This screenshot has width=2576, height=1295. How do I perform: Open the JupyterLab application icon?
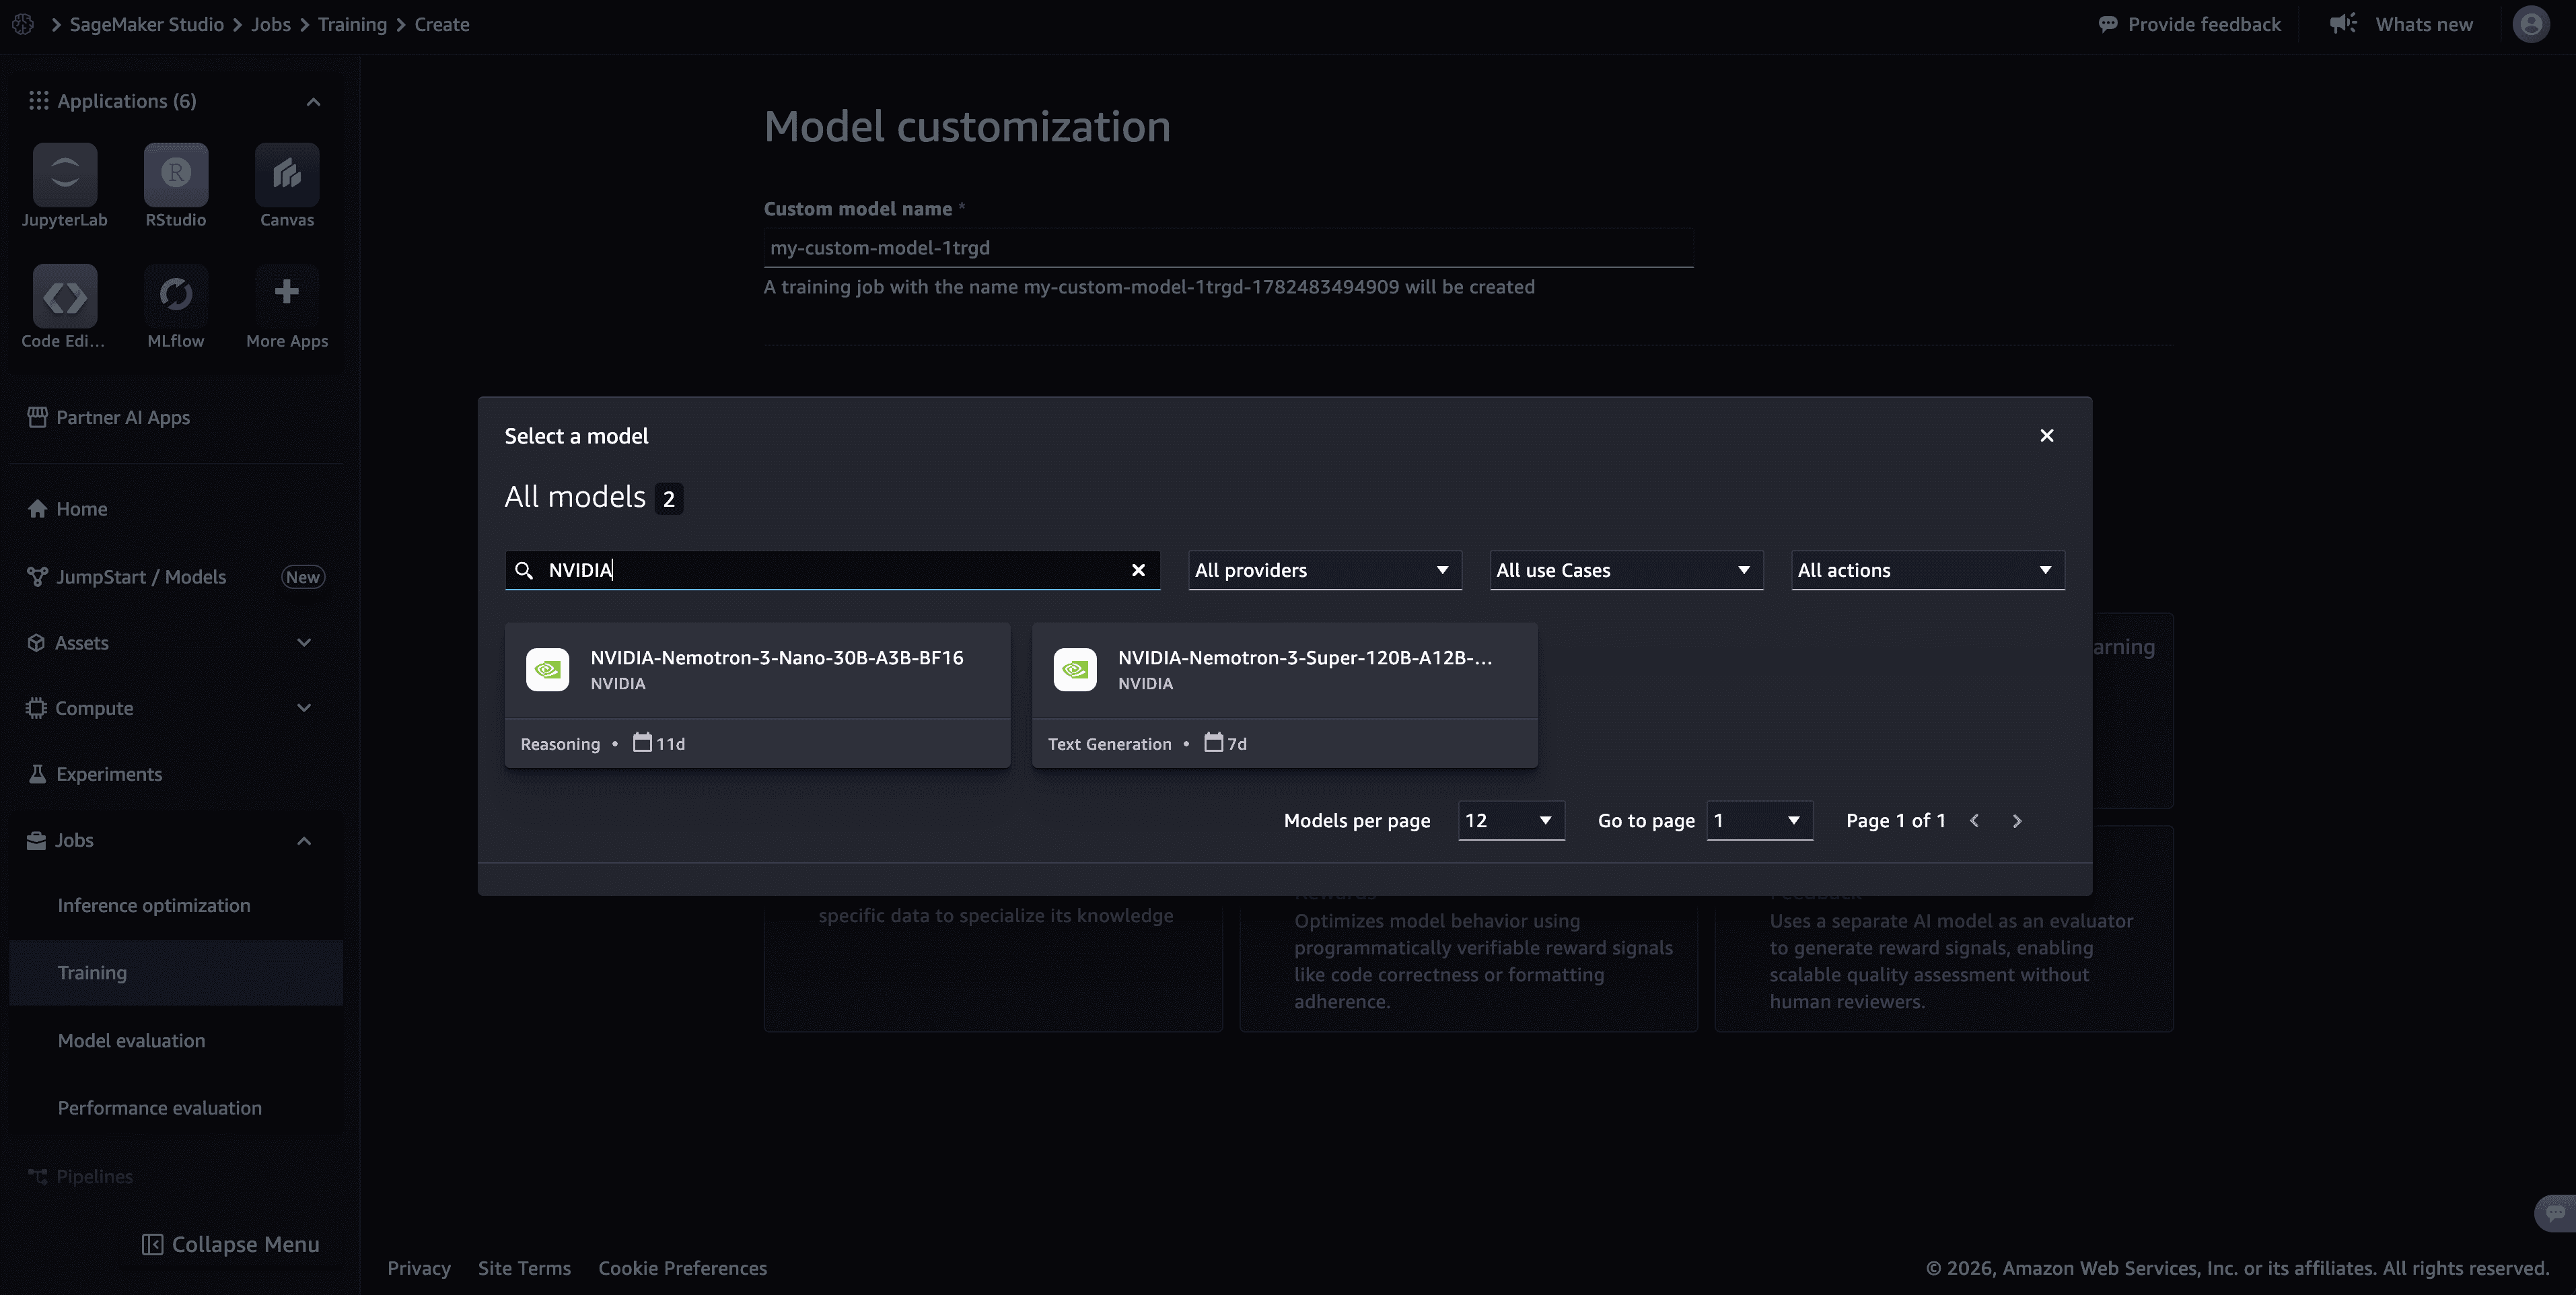[65, 174]
